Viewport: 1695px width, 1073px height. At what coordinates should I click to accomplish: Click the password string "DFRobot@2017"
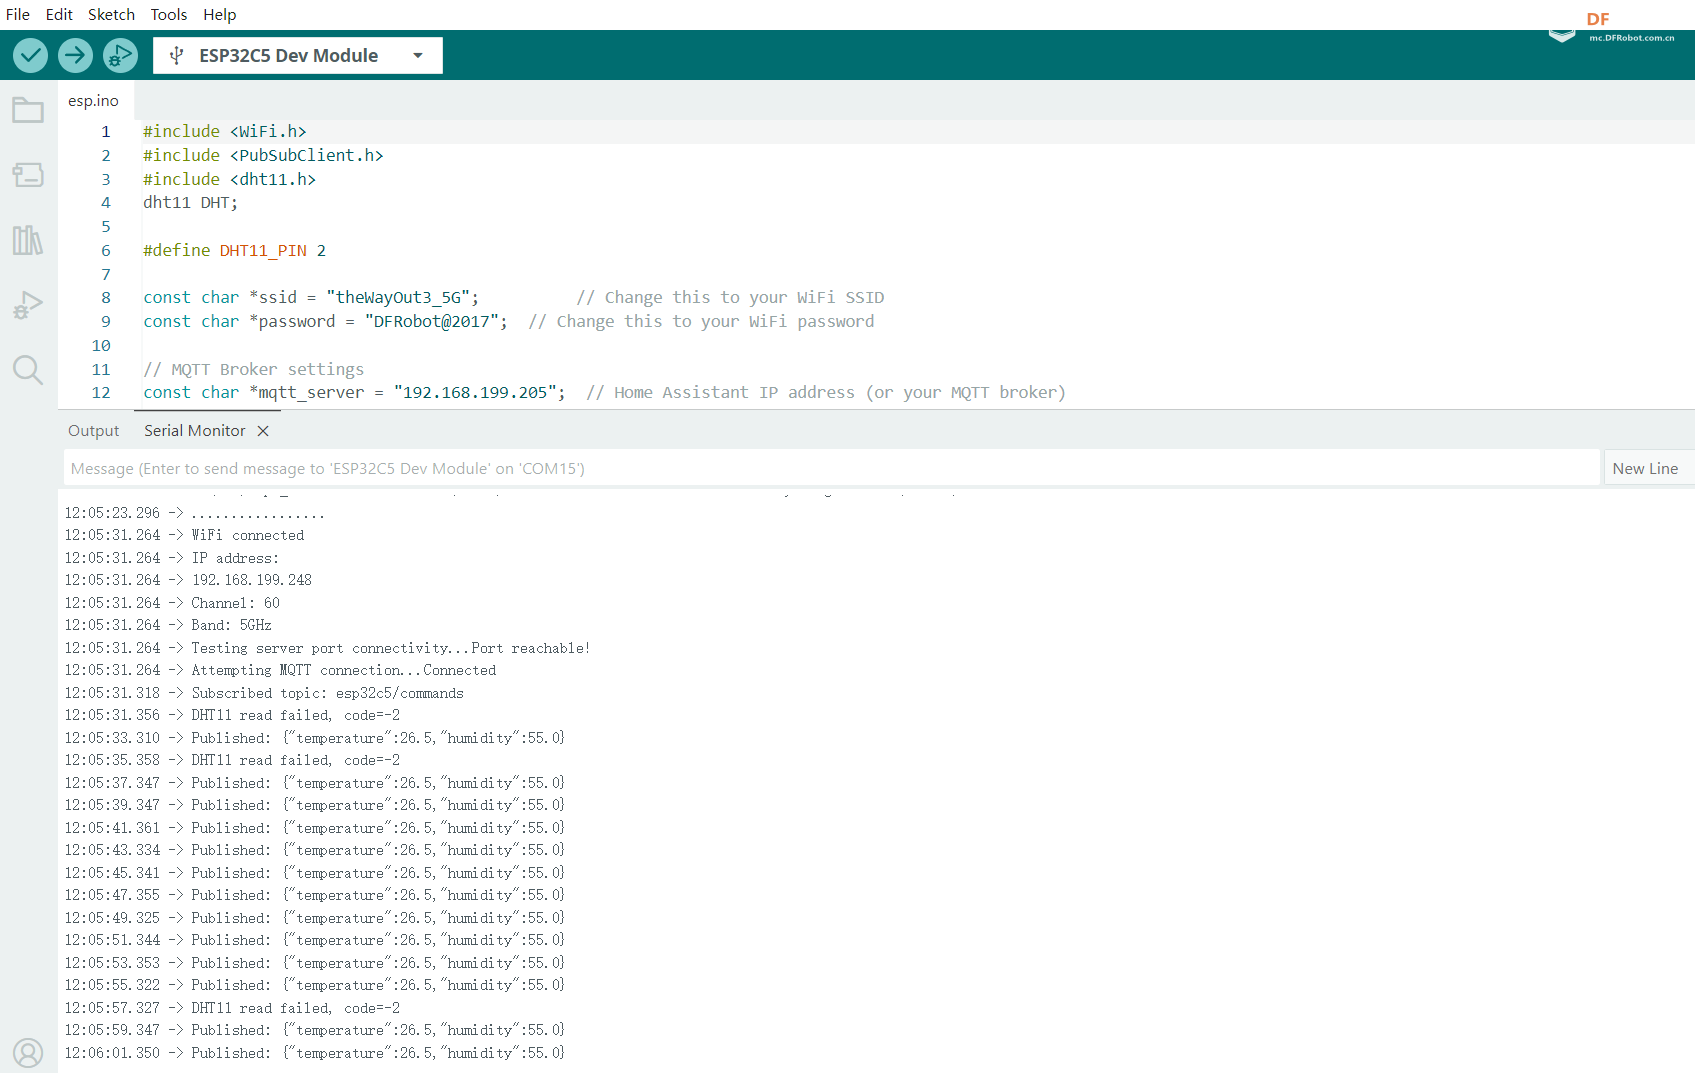tap(432, 322)
